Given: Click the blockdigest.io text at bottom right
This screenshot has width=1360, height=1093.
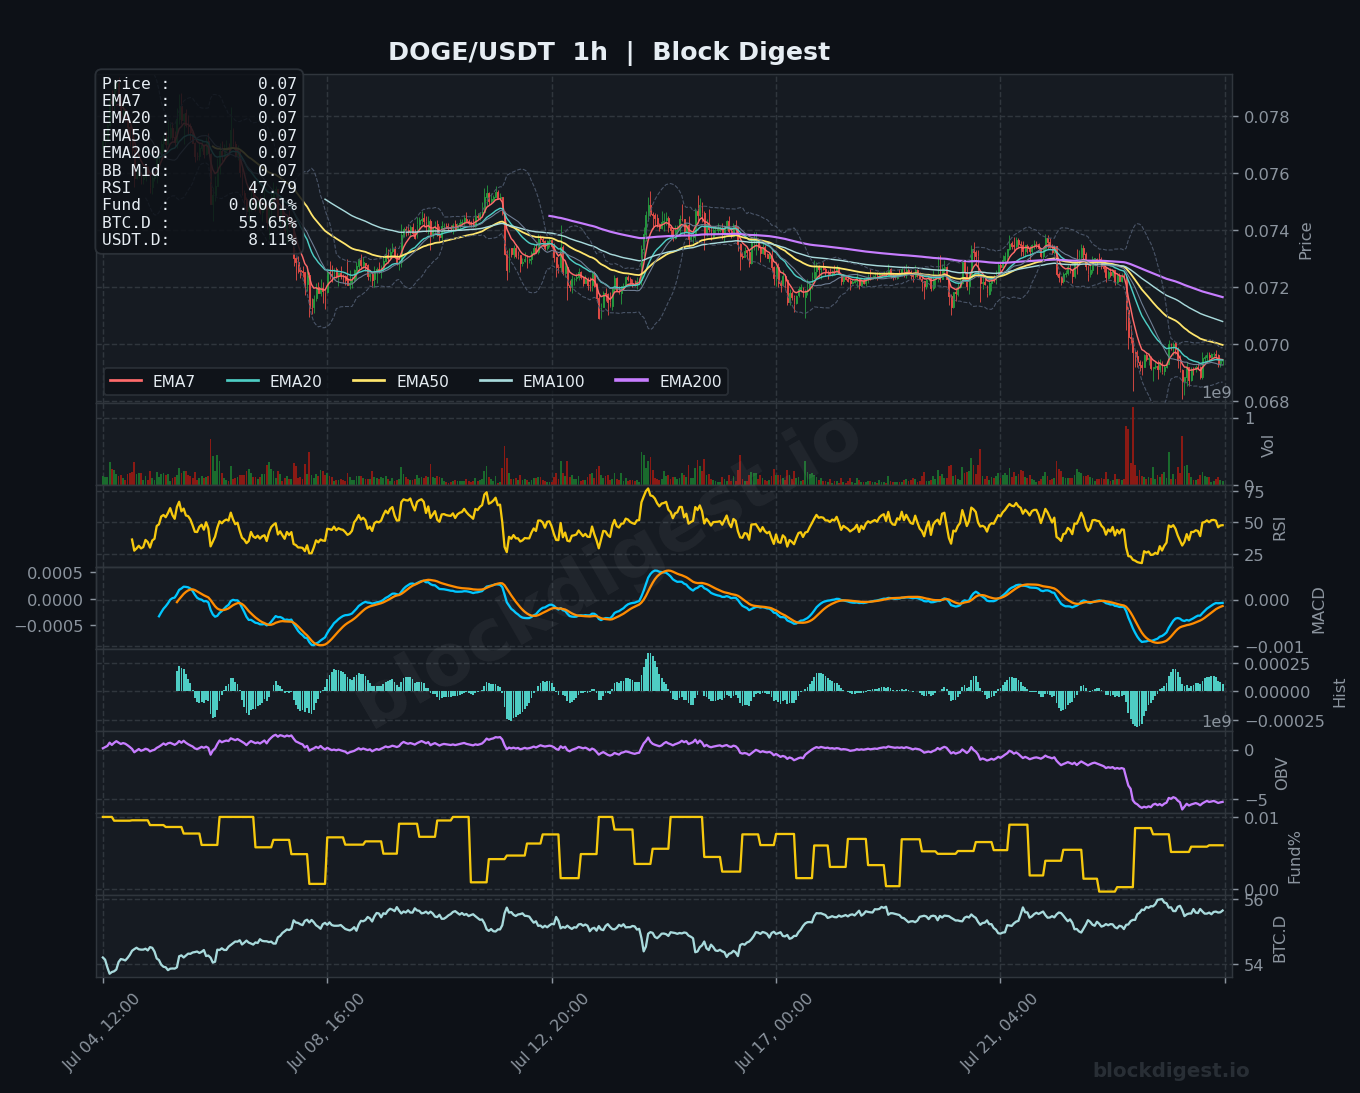Looking at the screenshot, I should point(1171,1071).
